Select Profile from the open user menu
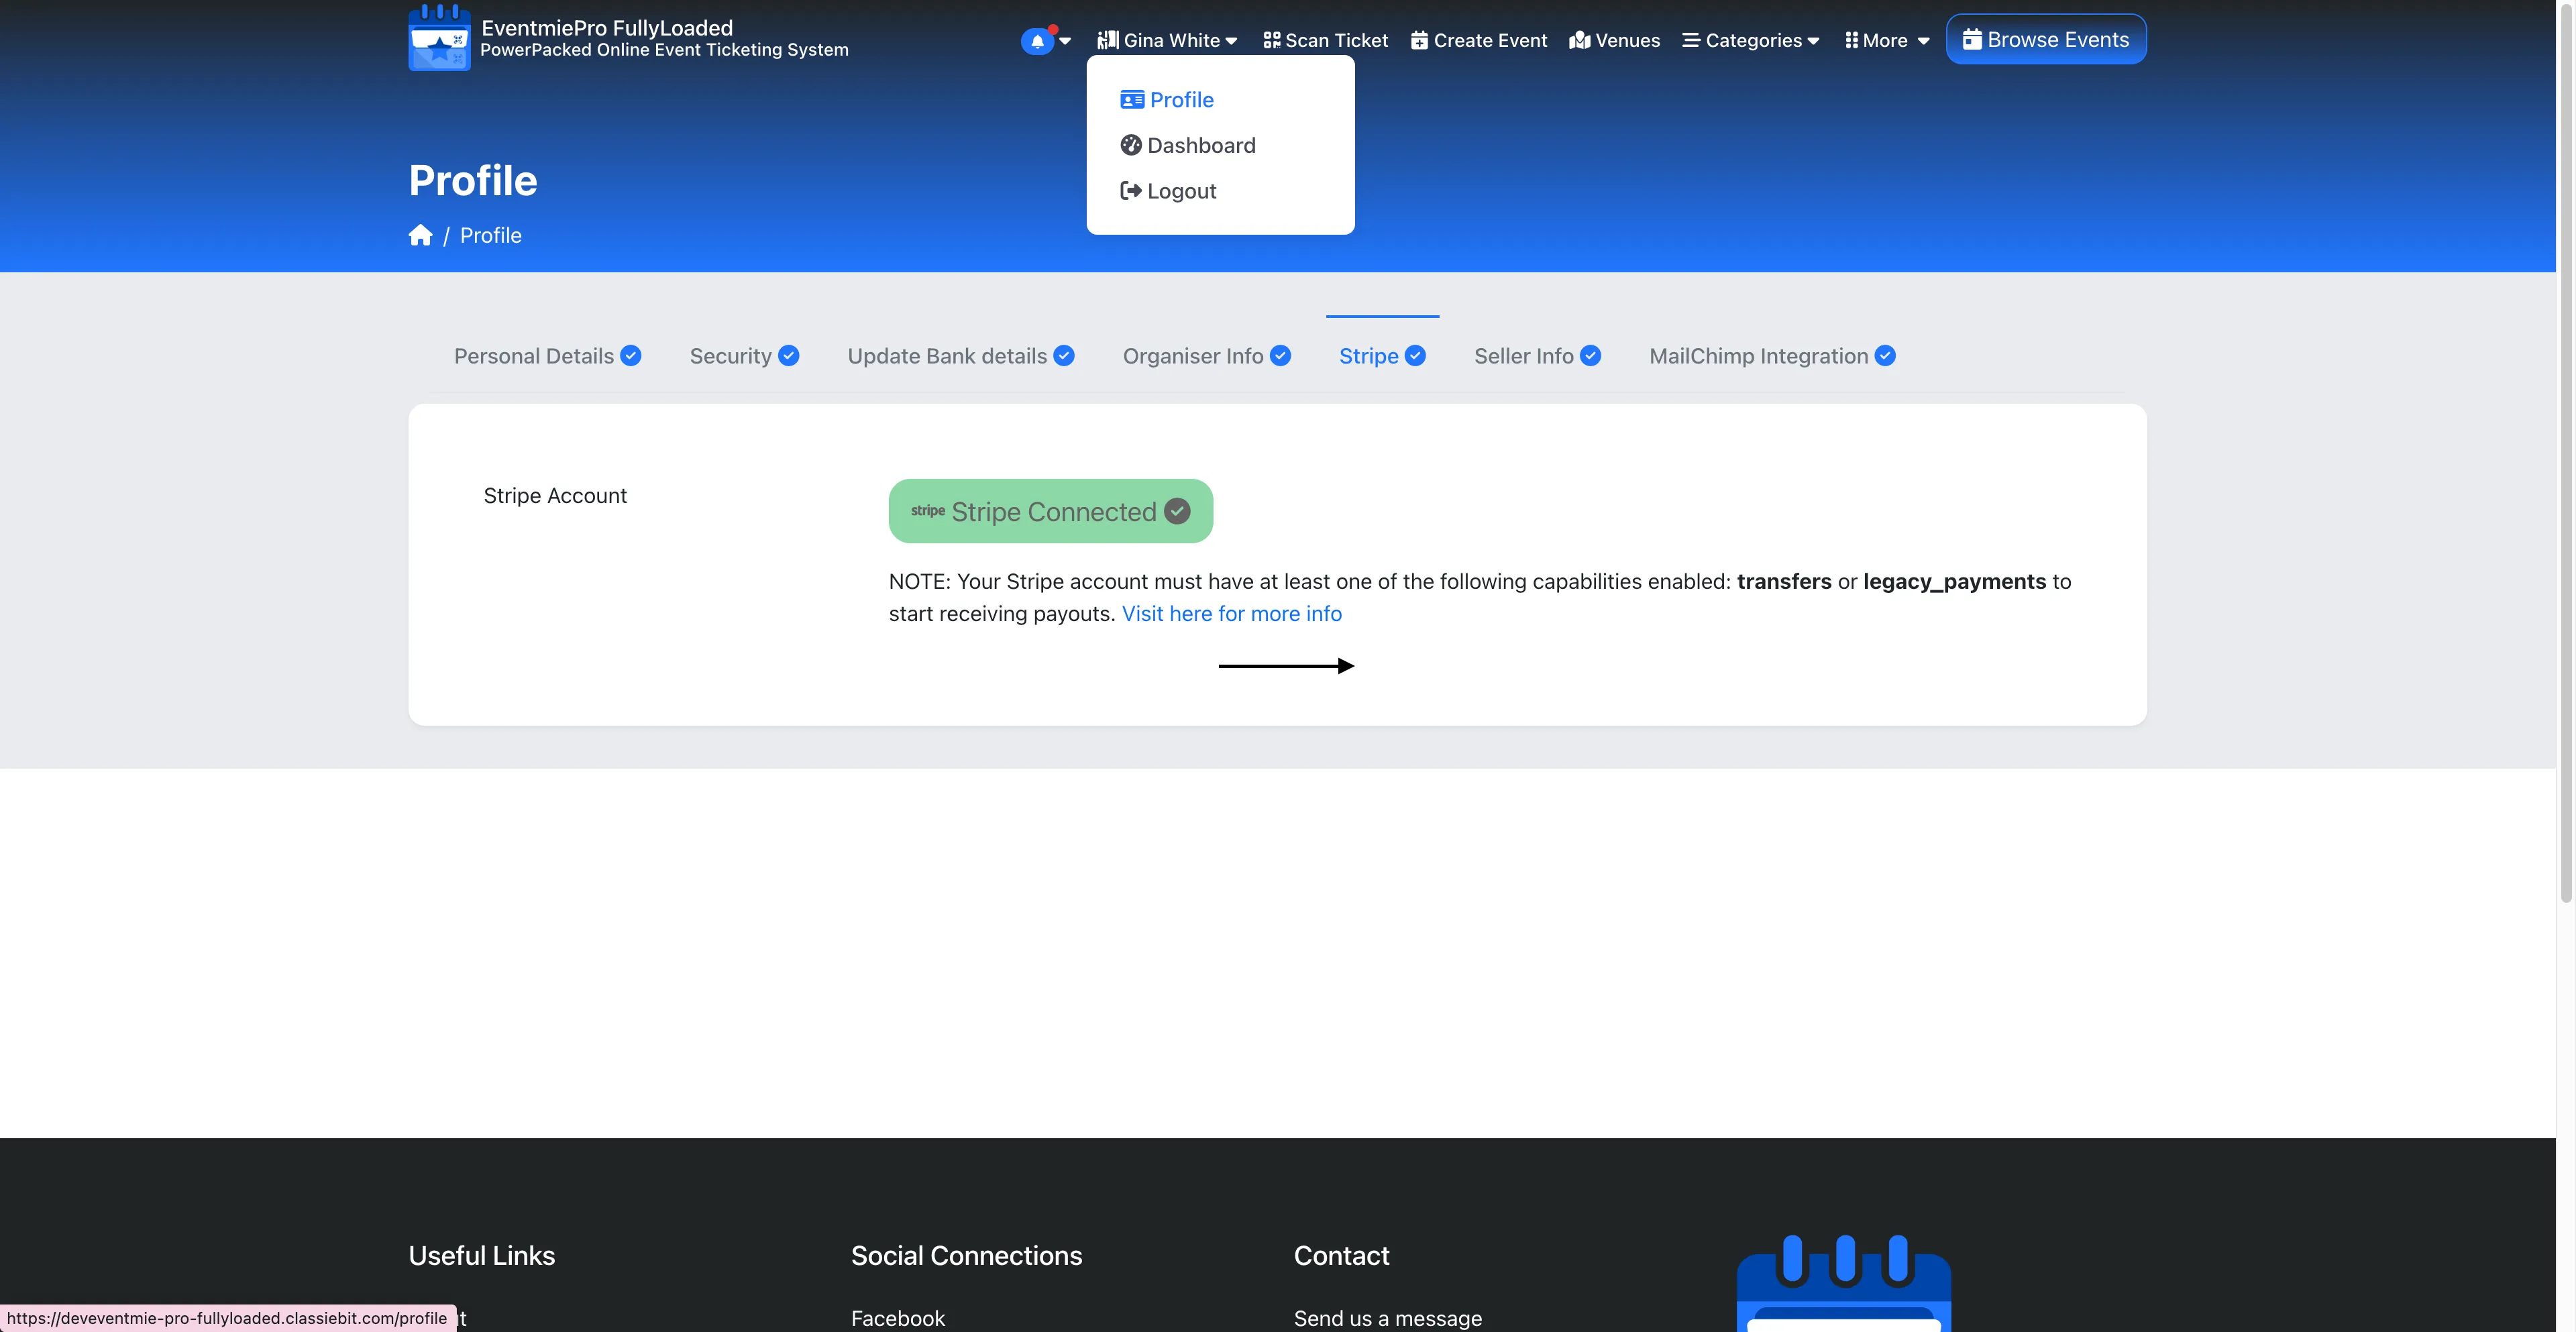Viewport: 2576px width, 1332px height. [x=1181, y=99]
